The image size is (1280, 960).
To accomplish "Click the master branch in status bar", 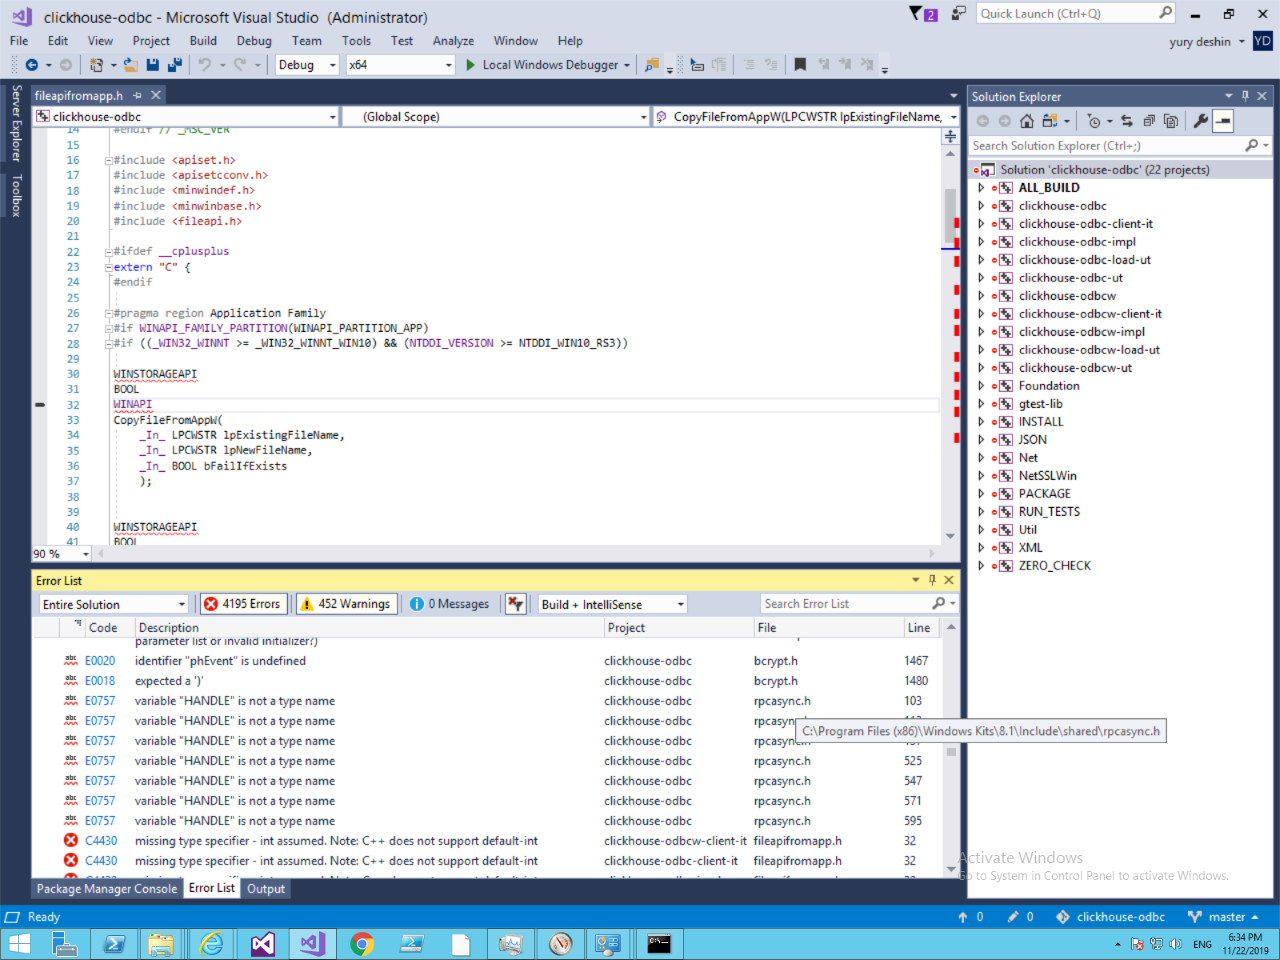I will (1223, 917).
